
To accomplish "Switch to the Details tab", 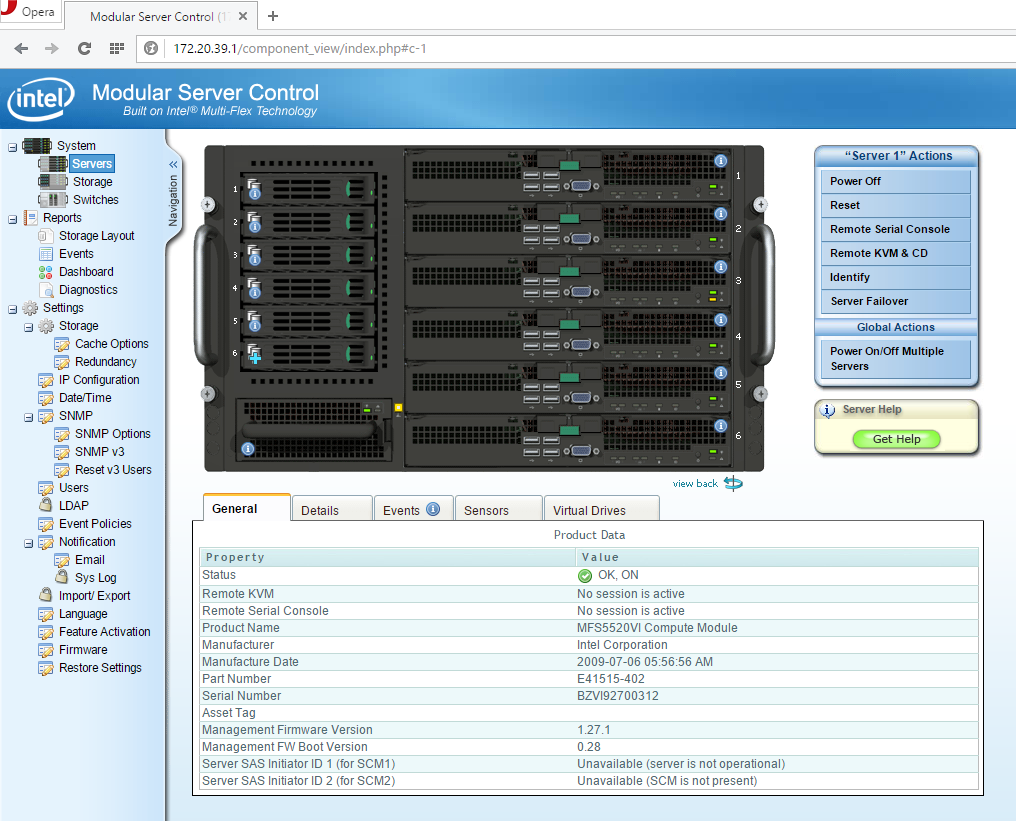I will coord(332,509).
